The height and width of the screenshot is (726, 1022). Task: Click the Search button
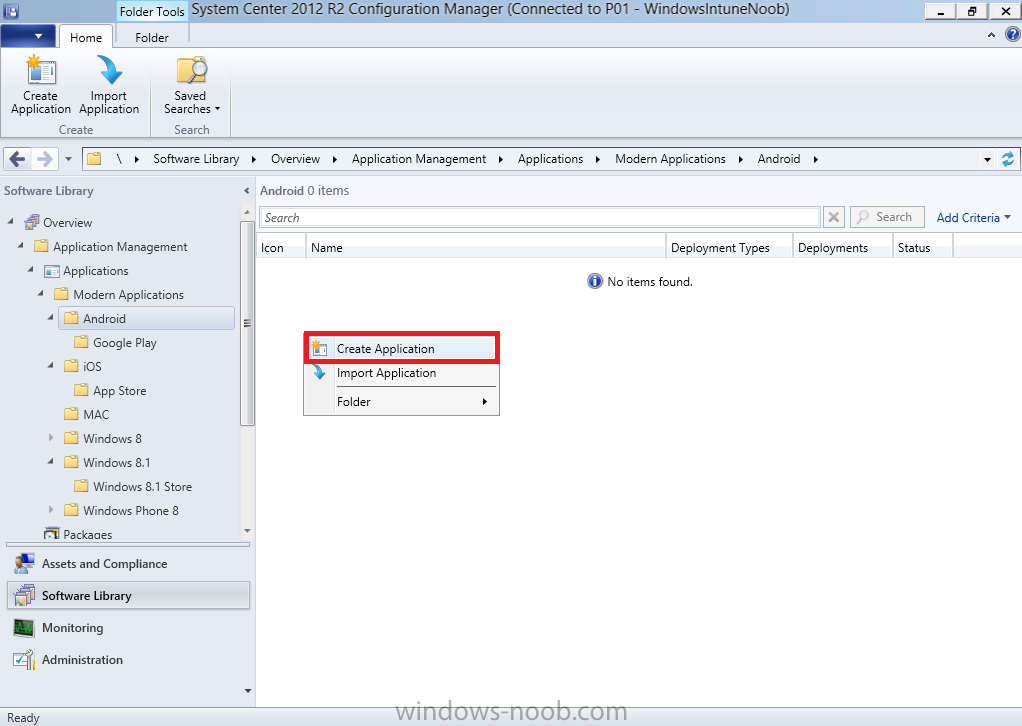tap(887, 217)
